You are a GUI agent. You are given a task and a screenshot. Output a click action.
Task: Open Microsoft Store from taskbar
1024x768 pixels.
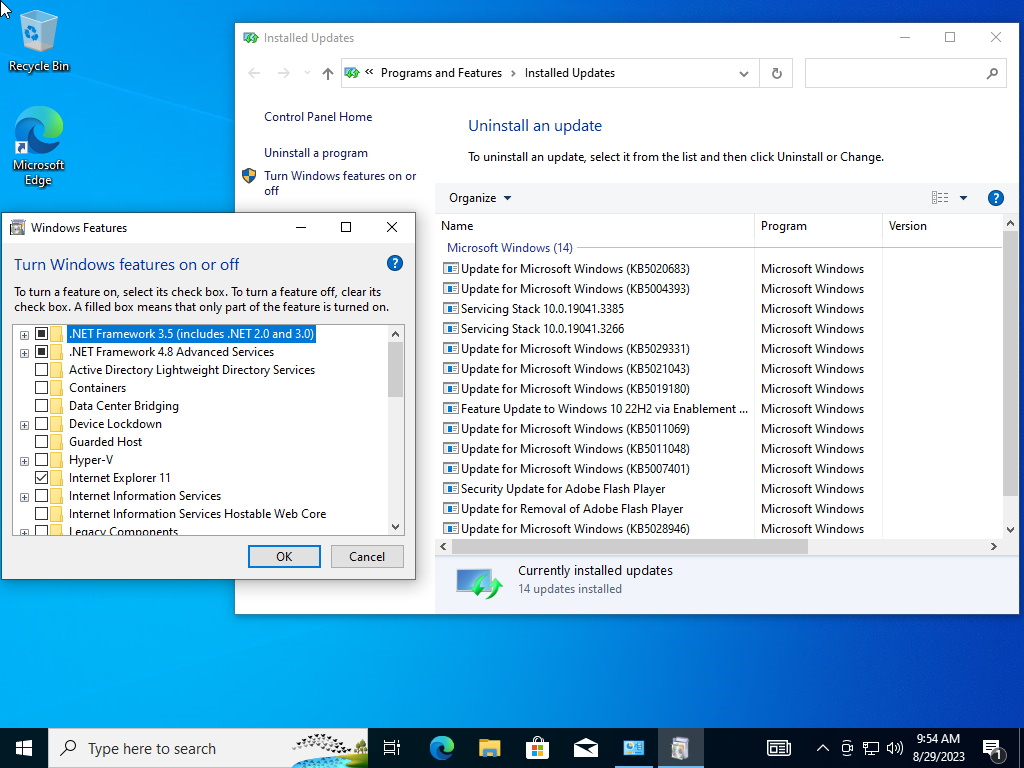(537, 748)
